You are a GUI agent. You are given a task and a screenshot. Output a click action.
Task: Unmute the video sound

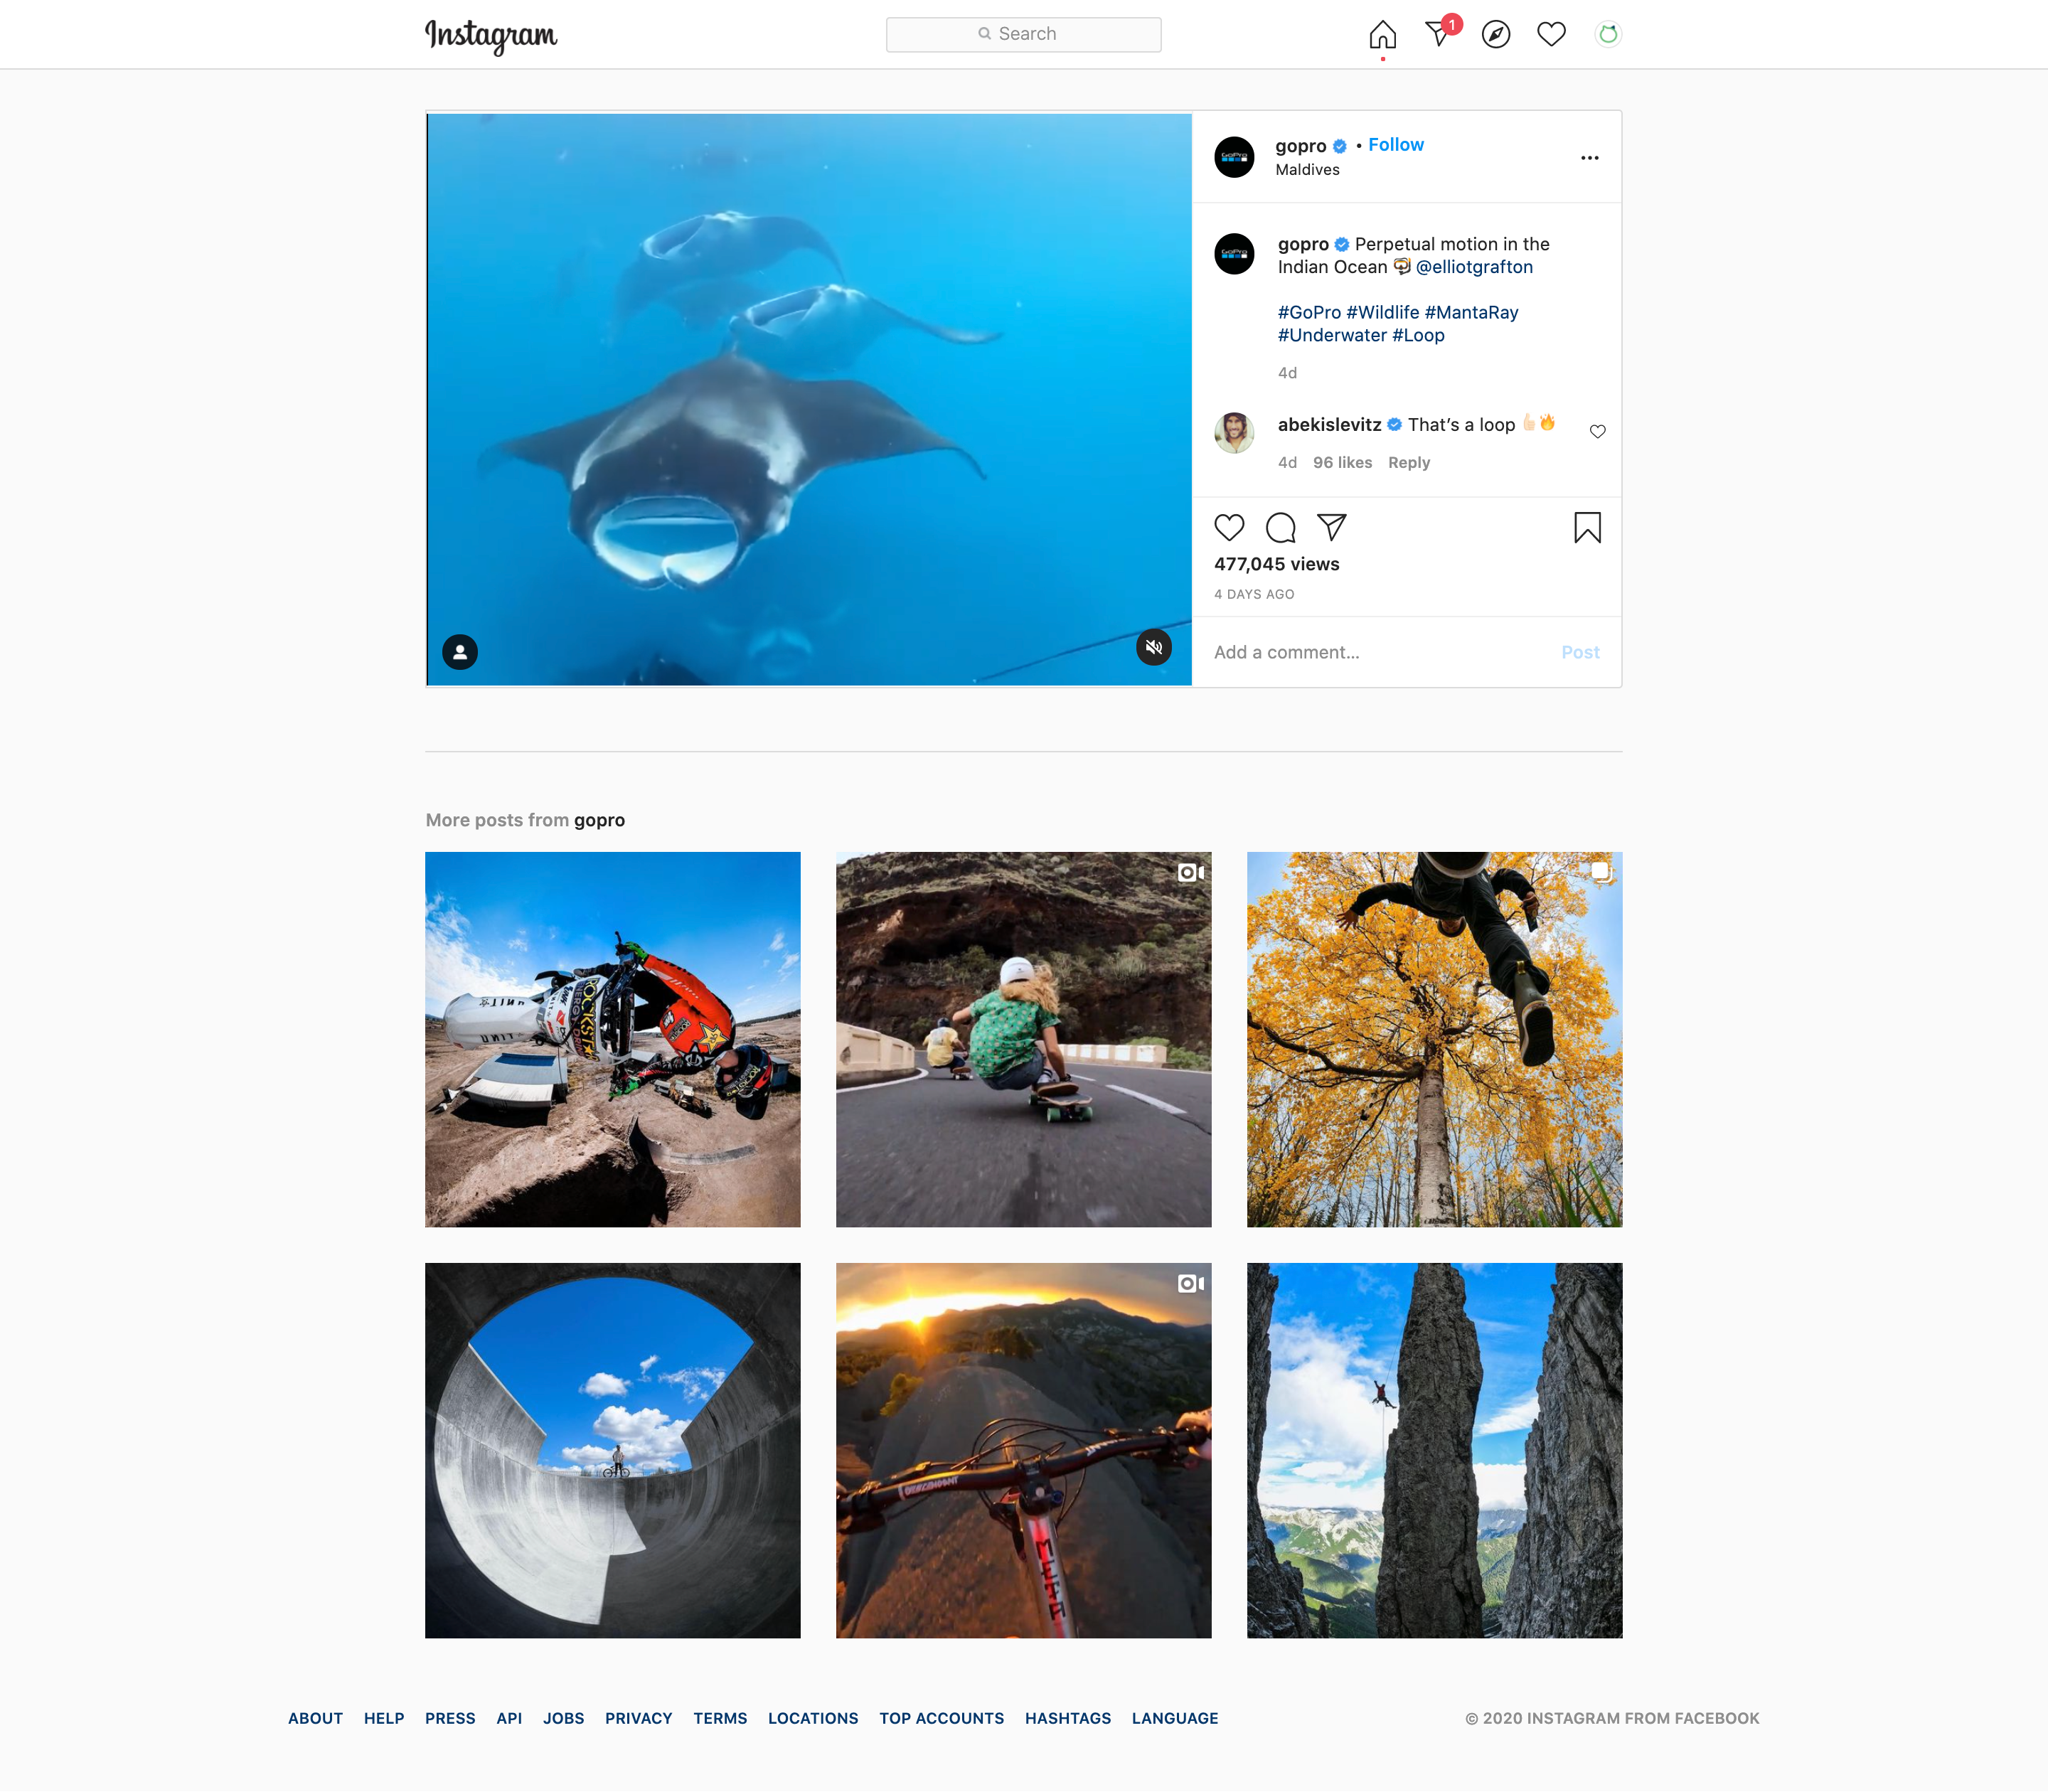click(x=1153, y=647)
